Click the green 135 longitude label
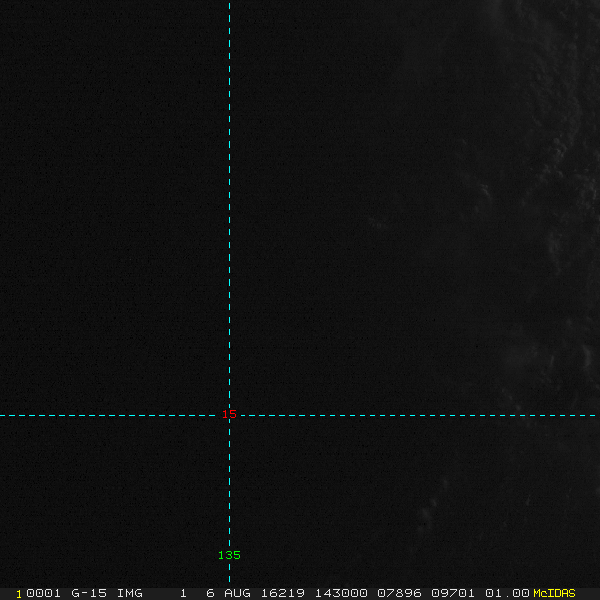This screenshot has width=600, height=600. coord(229,555)
